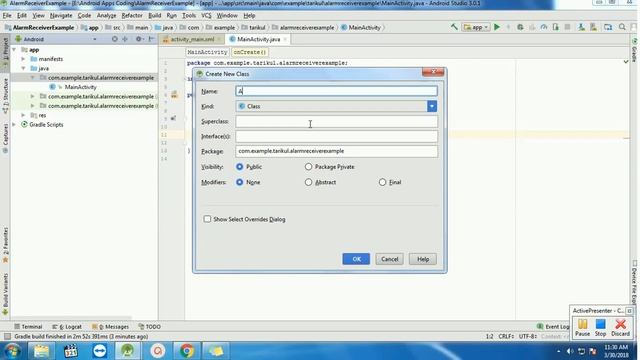Click Collapse All icon in Project panel
The height and width of the screenshot is (360, 640).
coord(125,39)
